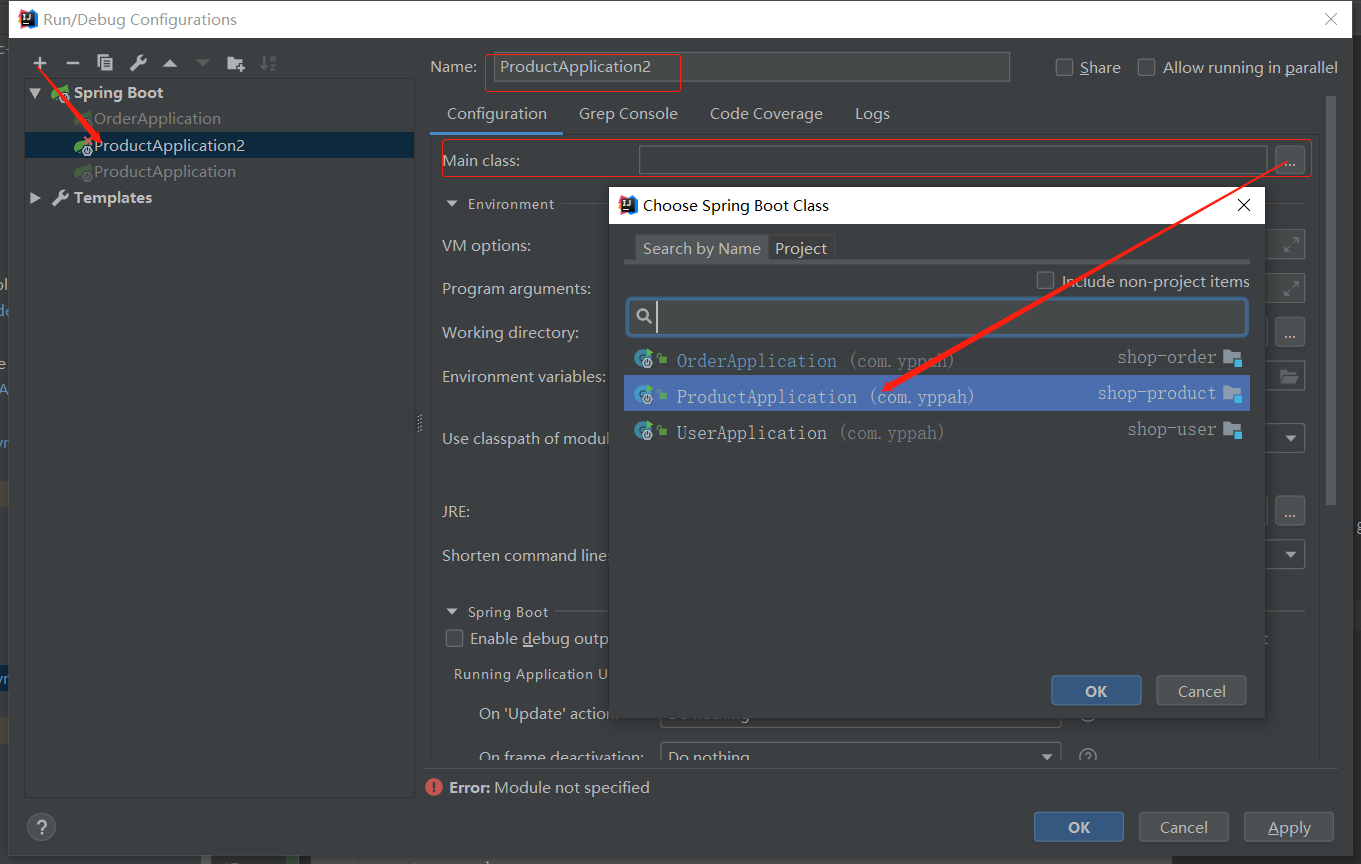This screenshot has height=864, width=1361.
Task: Remove the selected configuration with the minus icon
Action: click(72, 63)
